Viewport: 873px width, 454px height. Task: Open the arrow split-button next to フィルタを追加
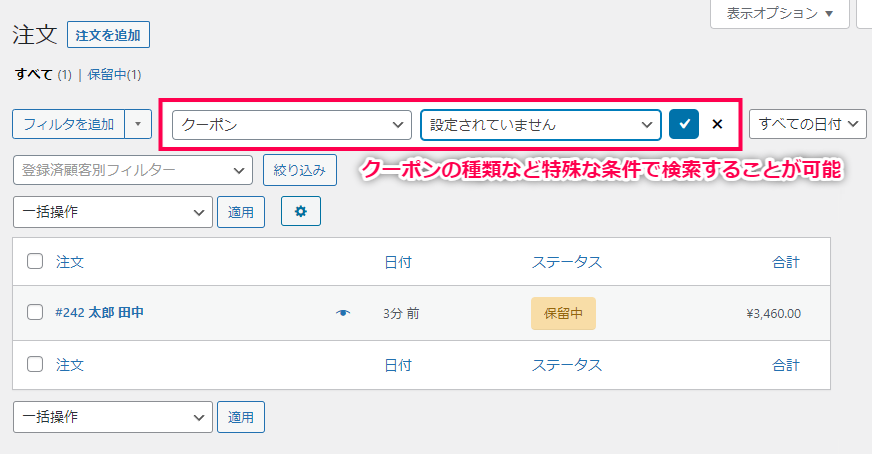pos(138,124)
